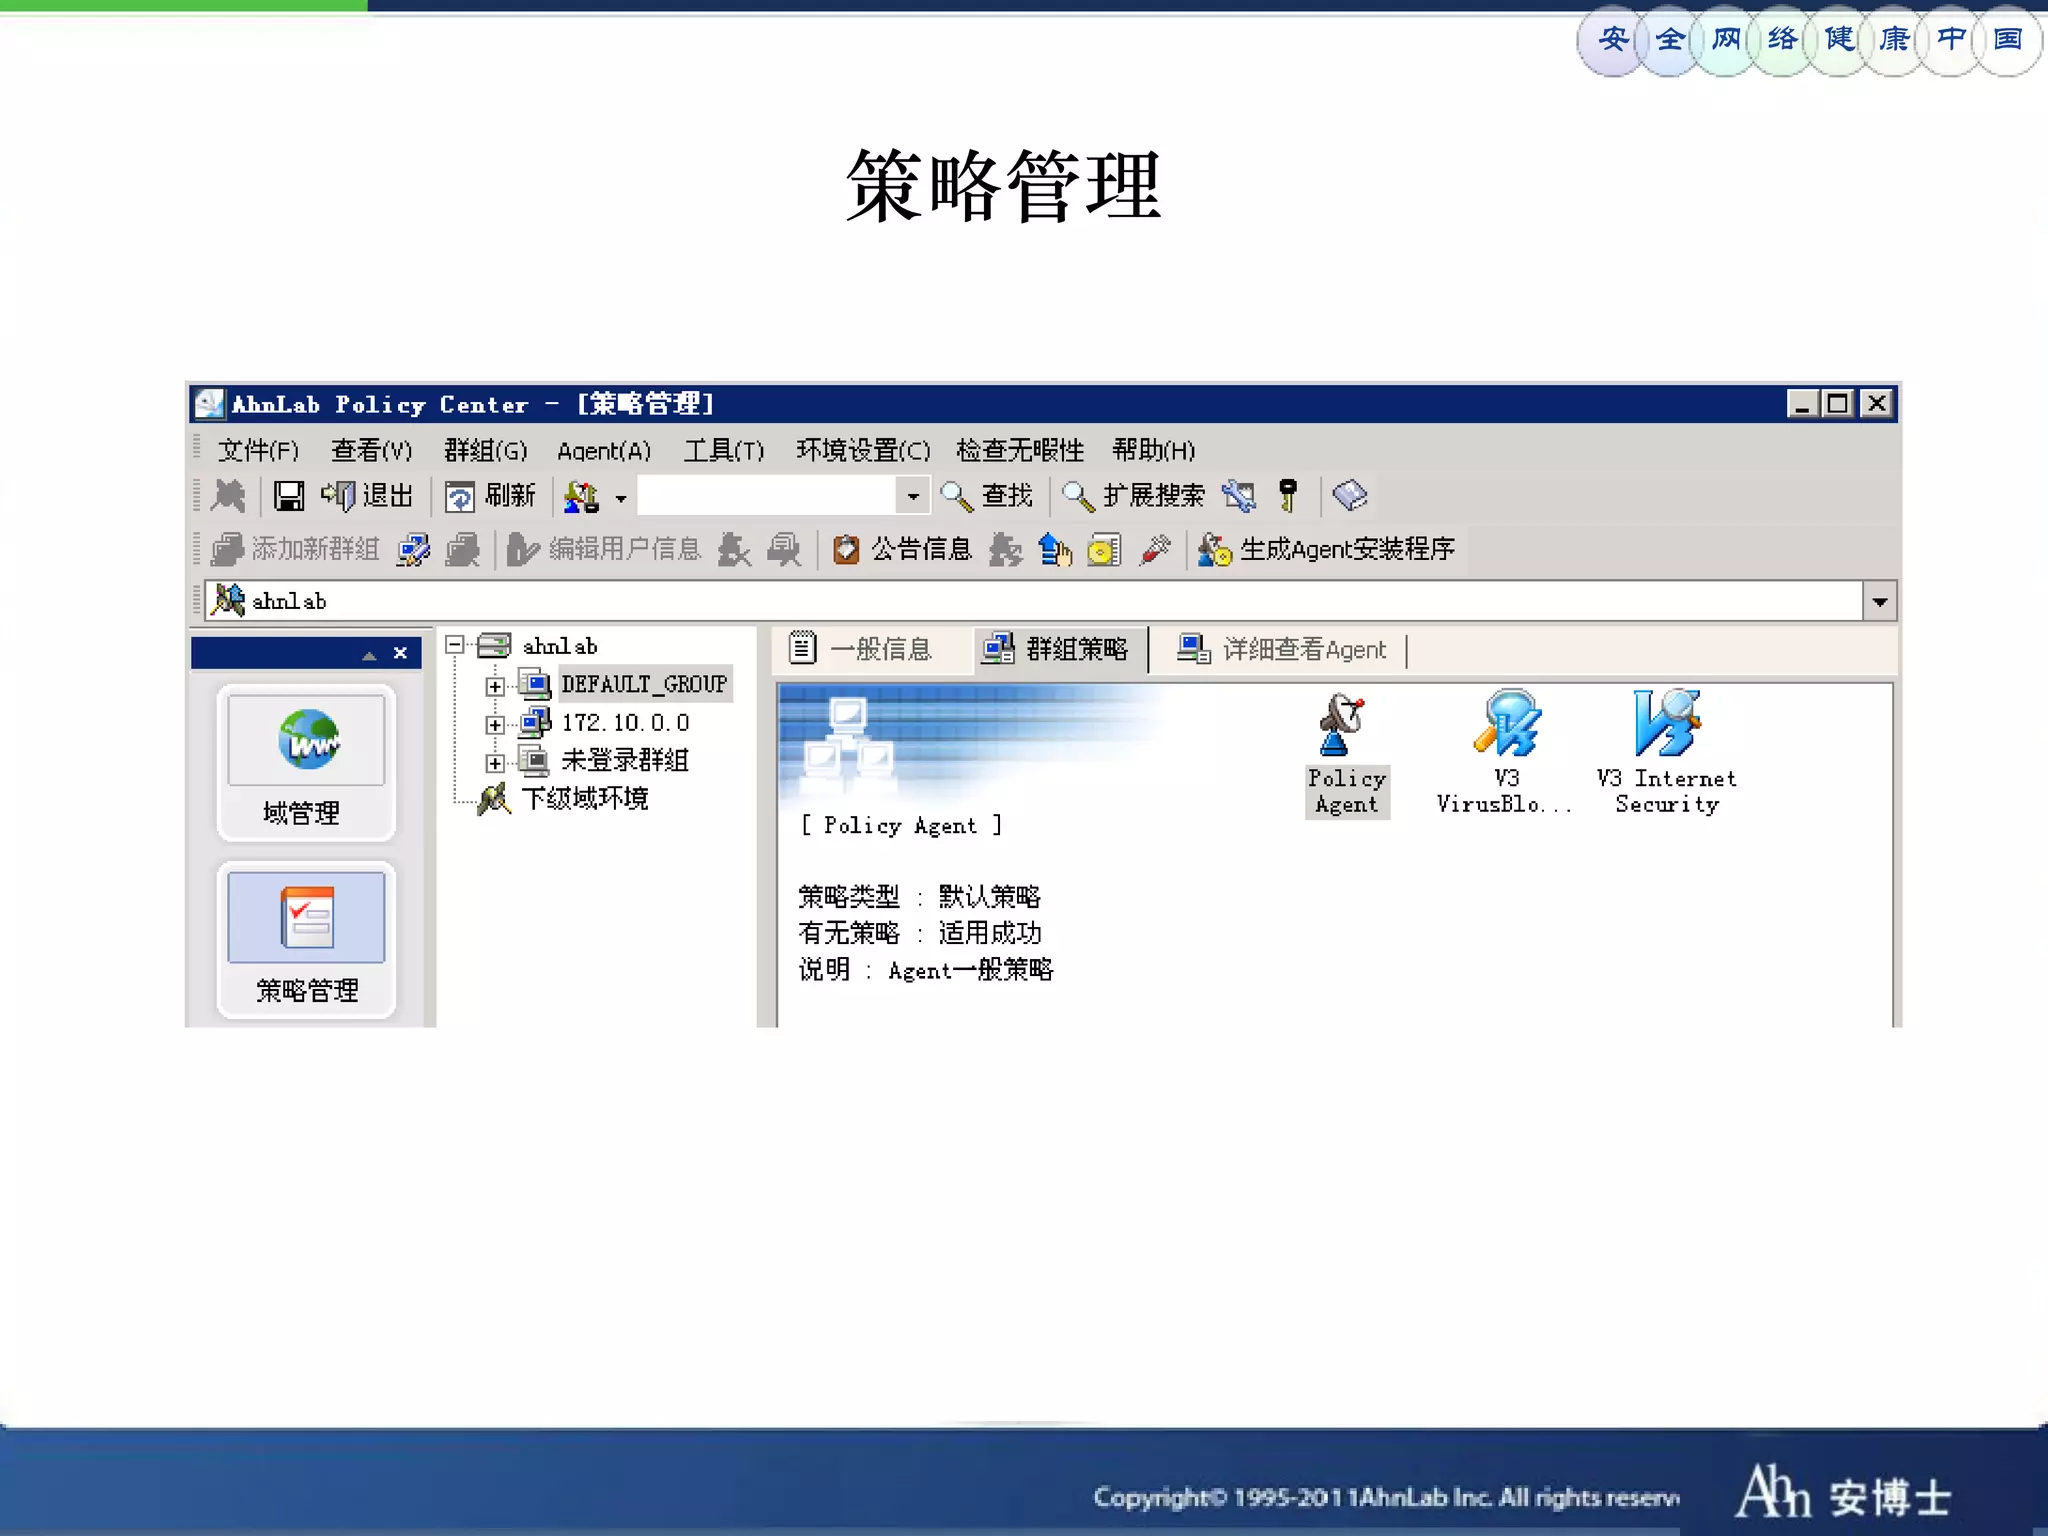Switch to the 一般信息 tab
The image size is (2048, 1536).
click(862, 649)
